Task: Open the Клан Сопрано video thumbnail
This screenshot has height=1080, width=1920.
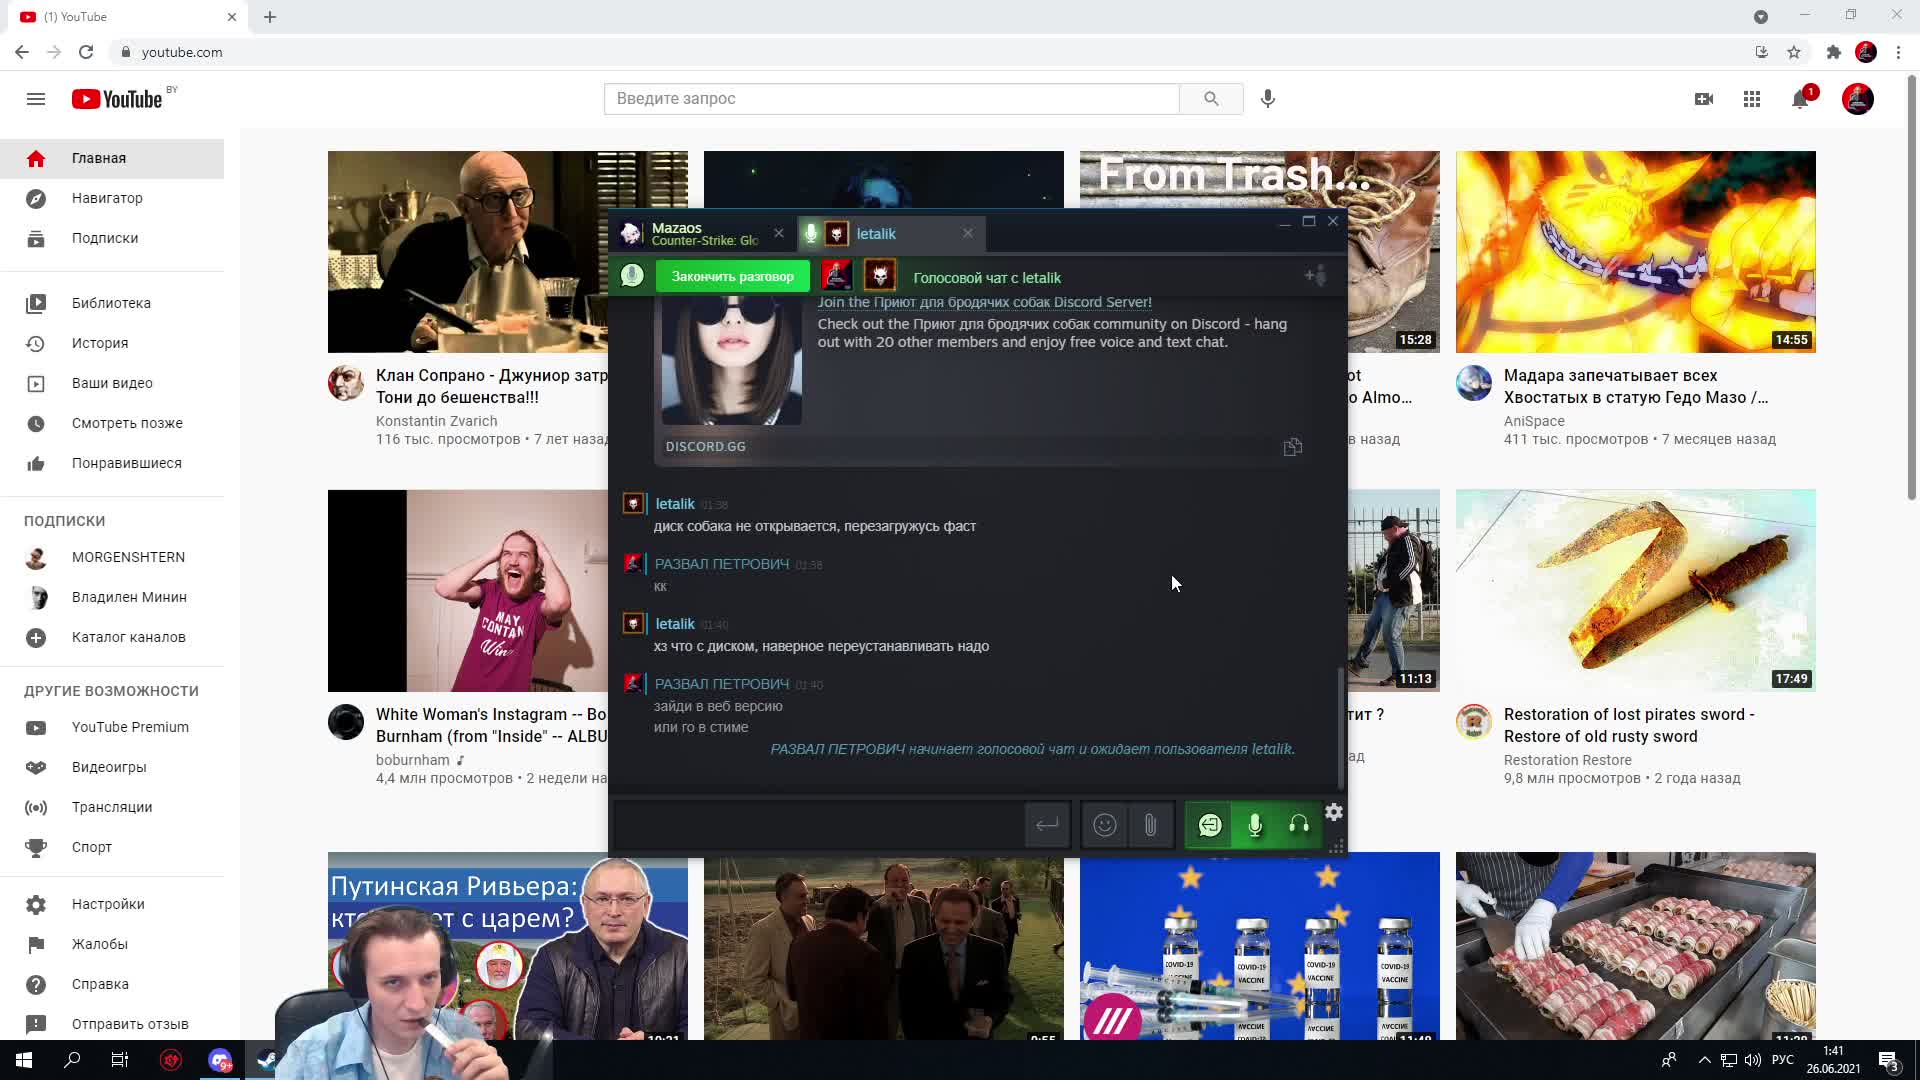Action: pyautogui.click(x=467, y=252)
